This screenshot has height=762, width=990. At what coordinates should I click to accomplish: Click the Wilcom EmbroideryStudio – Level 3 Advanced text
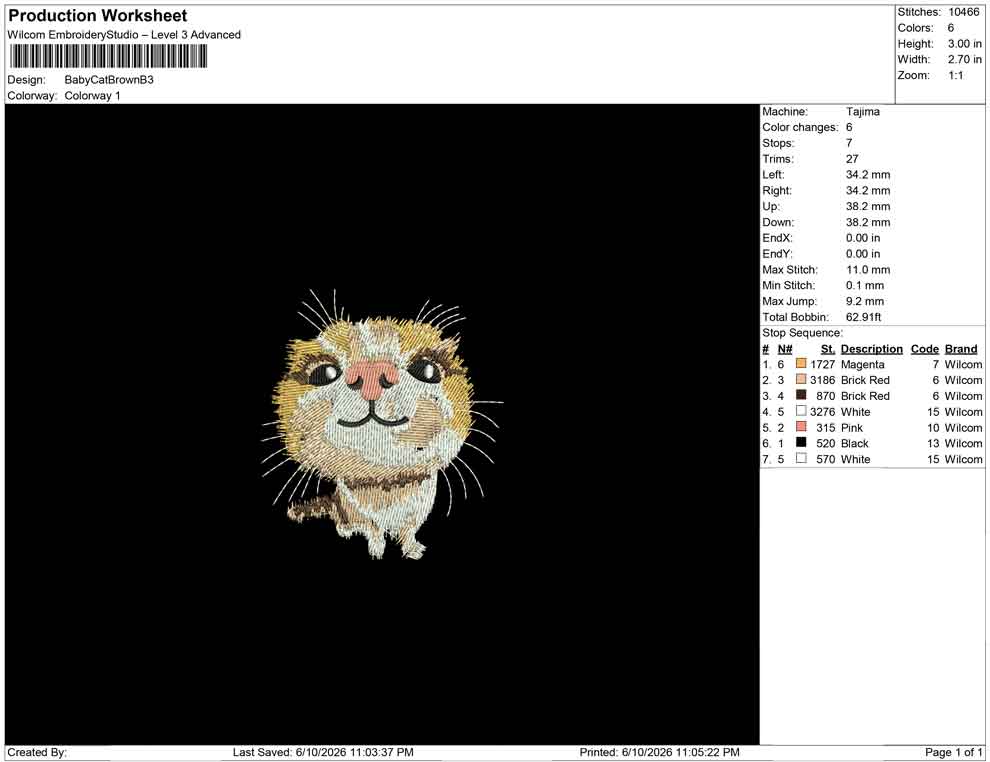coord(124,35)
